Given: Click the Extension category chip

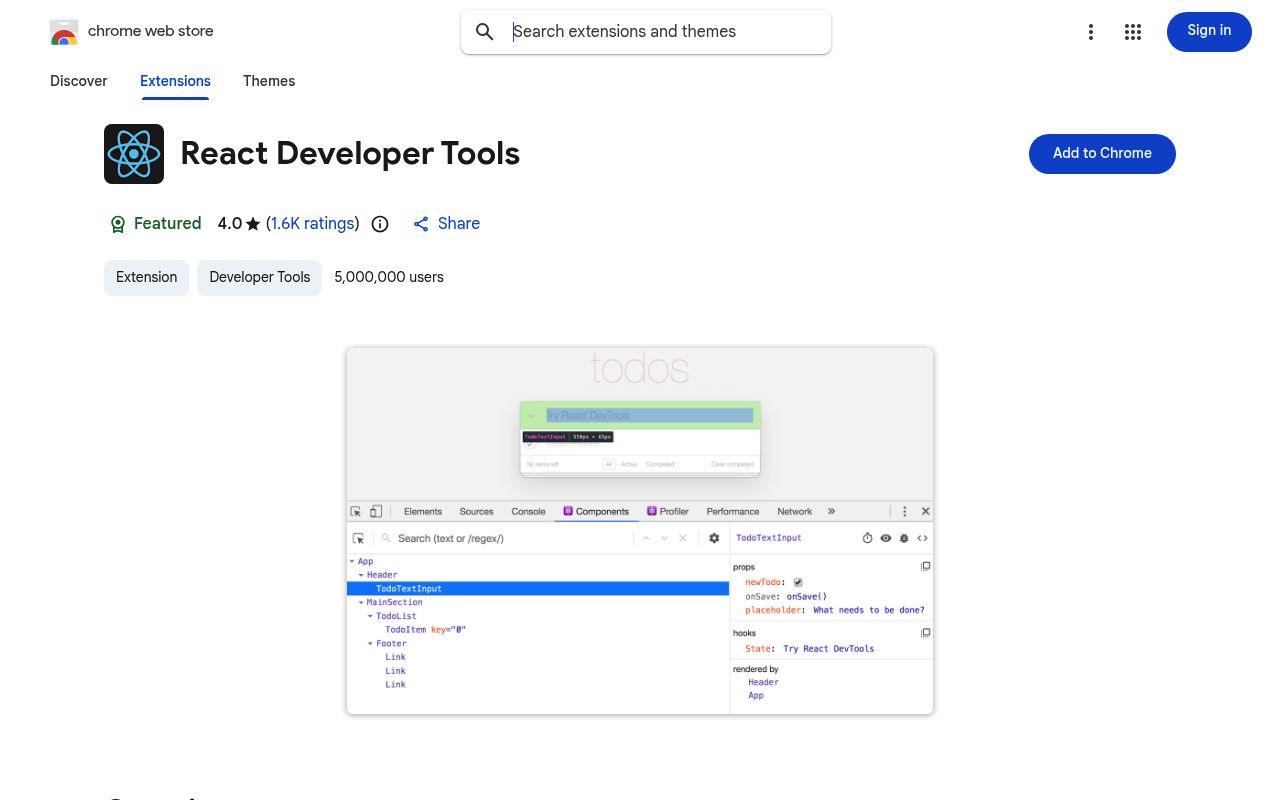Looking at the screenshot, I should click(146, 277).
